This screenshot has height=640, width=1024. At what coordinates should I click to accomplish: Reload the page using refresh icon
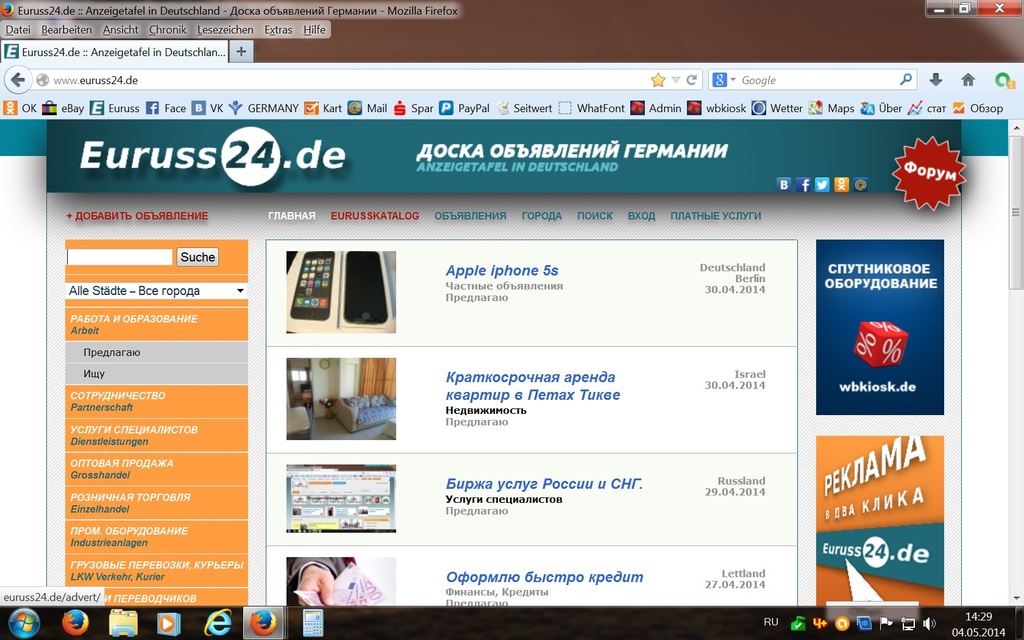pos(692,80)
